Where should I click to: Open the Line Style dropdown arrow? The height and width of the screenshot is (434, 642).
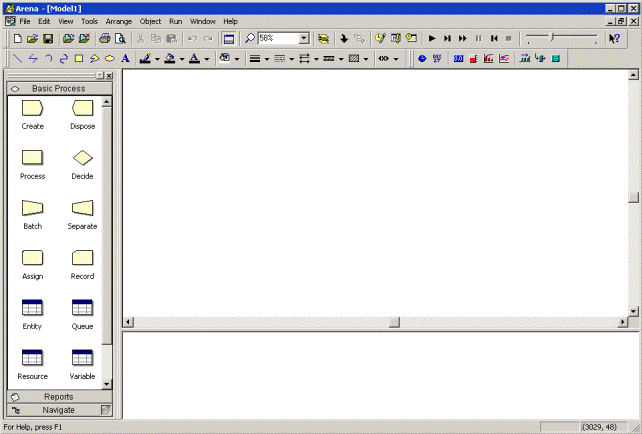[292, 59]
